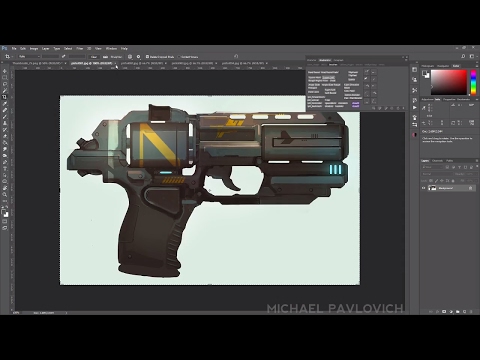Activate the Zoom tool magnifier
Viewport: 480px width, 360px height.
5,194
